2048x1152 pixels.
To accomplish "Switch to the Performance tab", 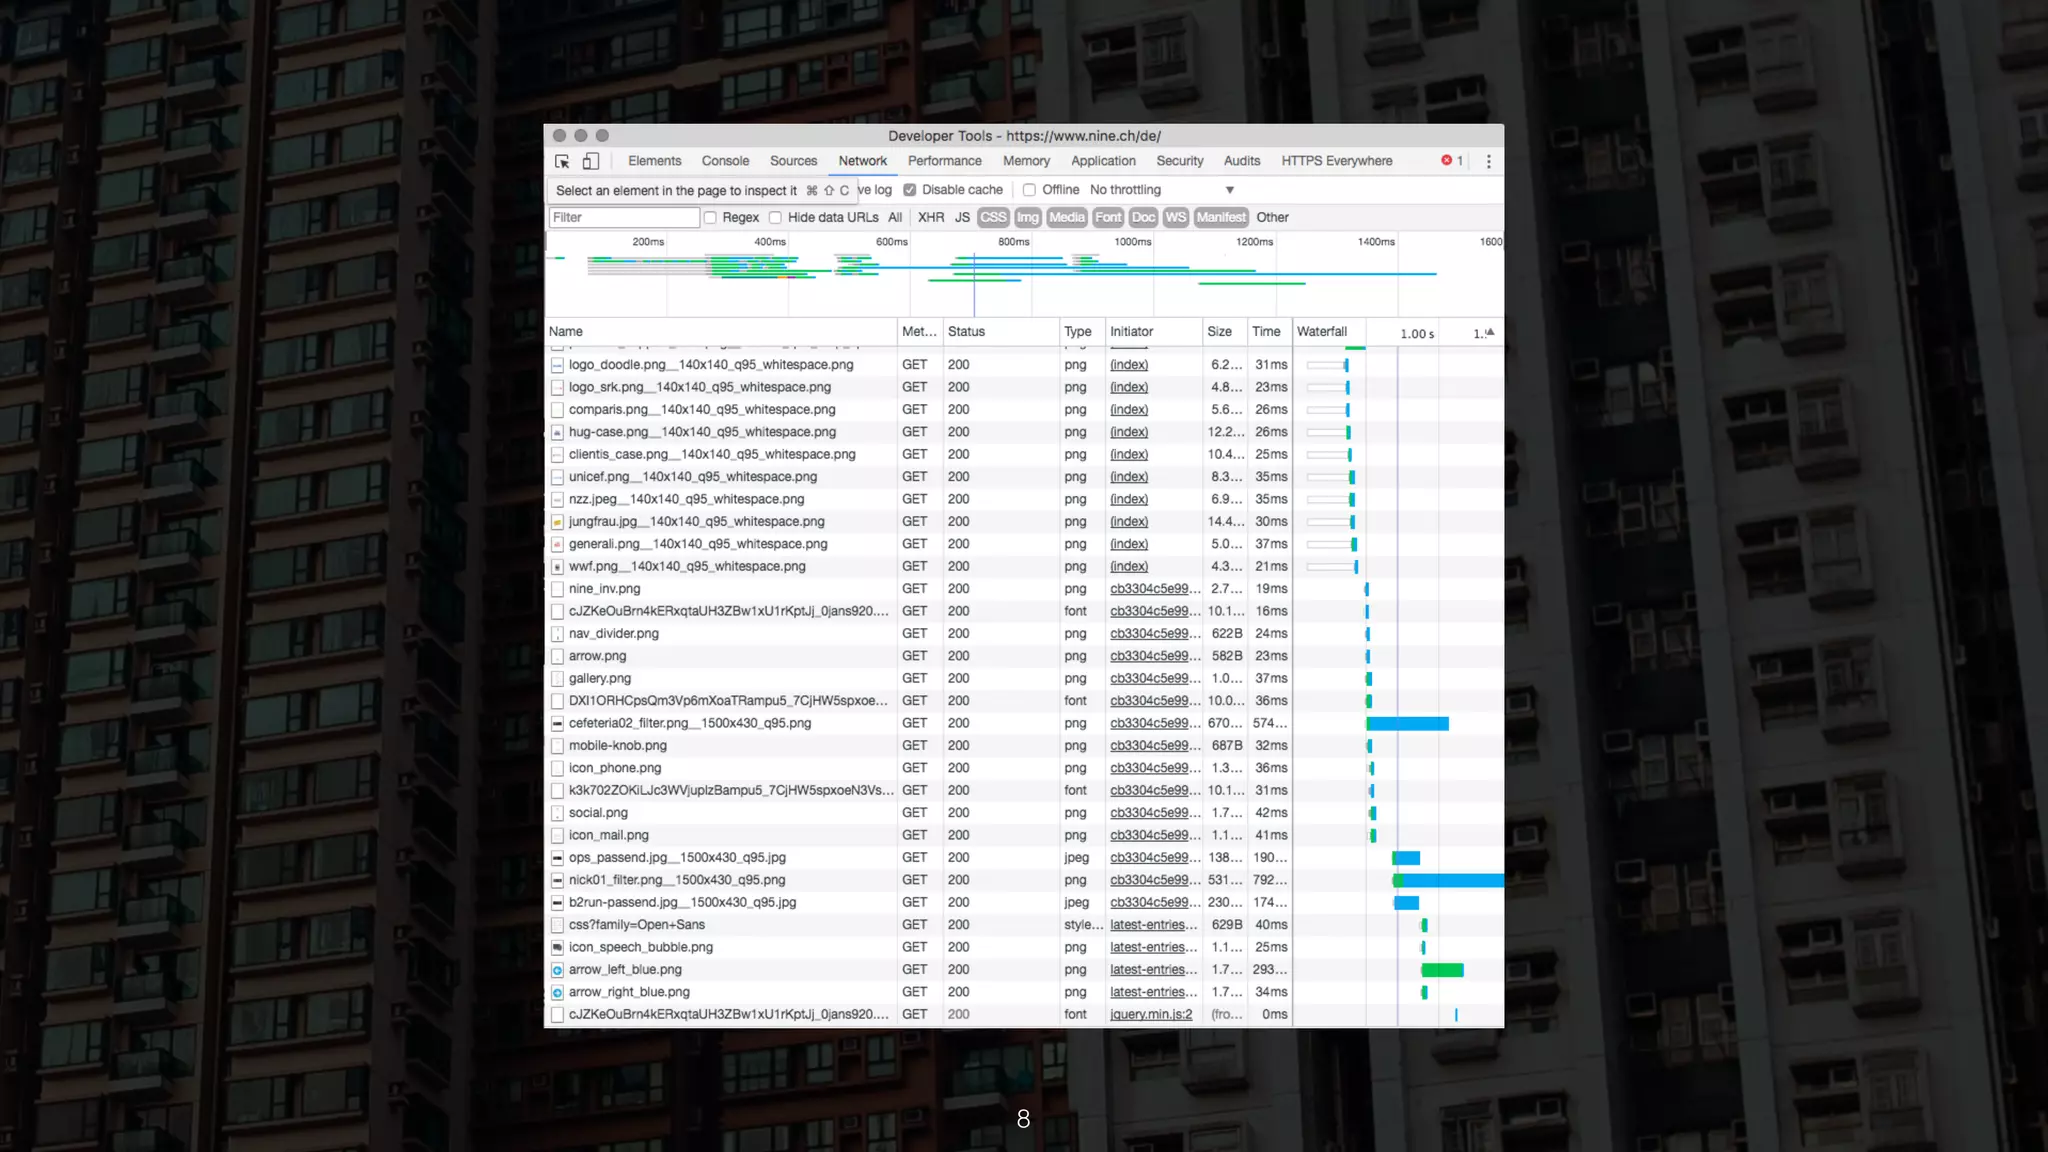I will point(944,161).
